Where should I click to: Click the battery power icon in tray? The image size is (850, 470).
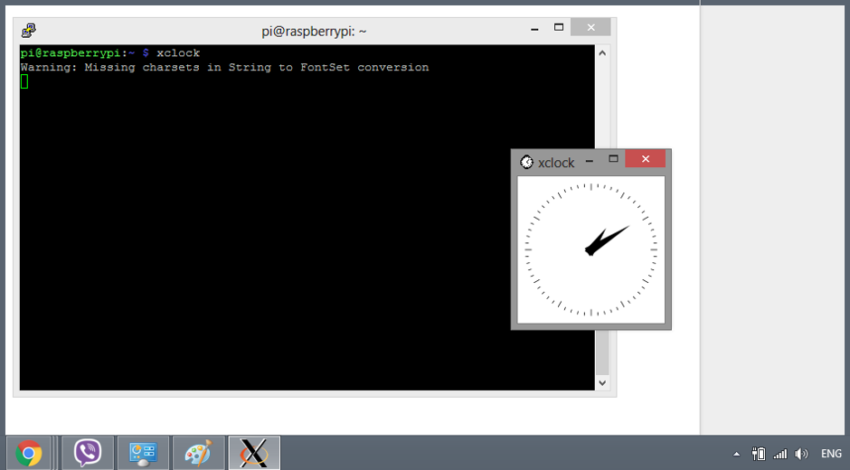[x=759, y=453]
